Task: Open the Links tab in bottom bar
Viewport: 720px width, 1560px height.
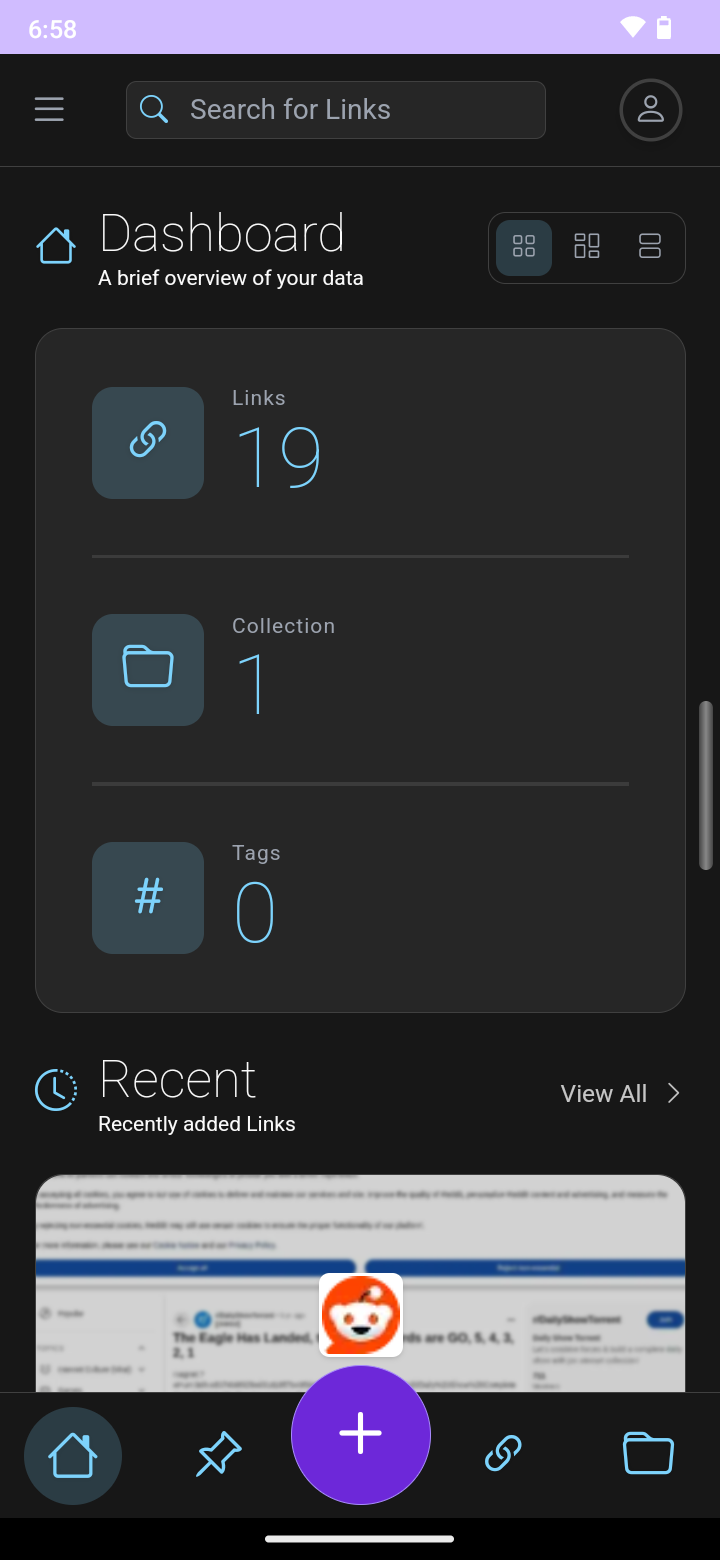Action: (x=503, y=1453)
